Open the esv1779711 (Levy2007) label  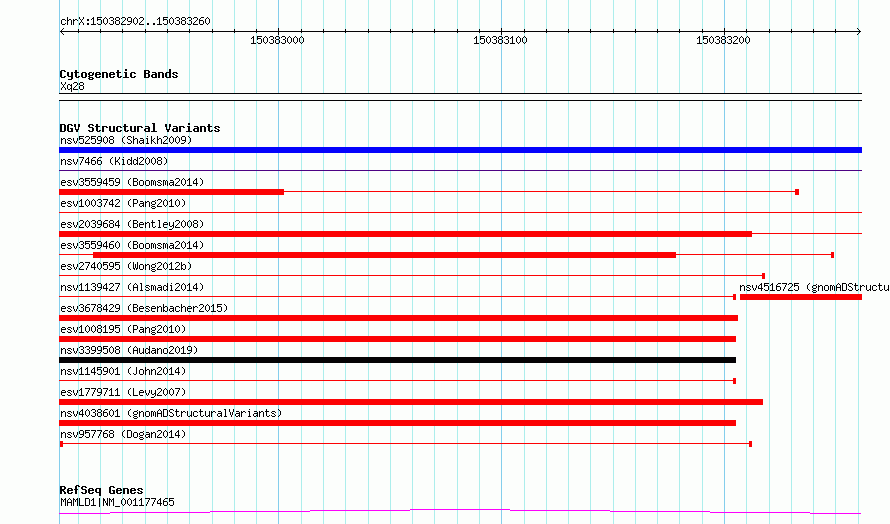123,392
